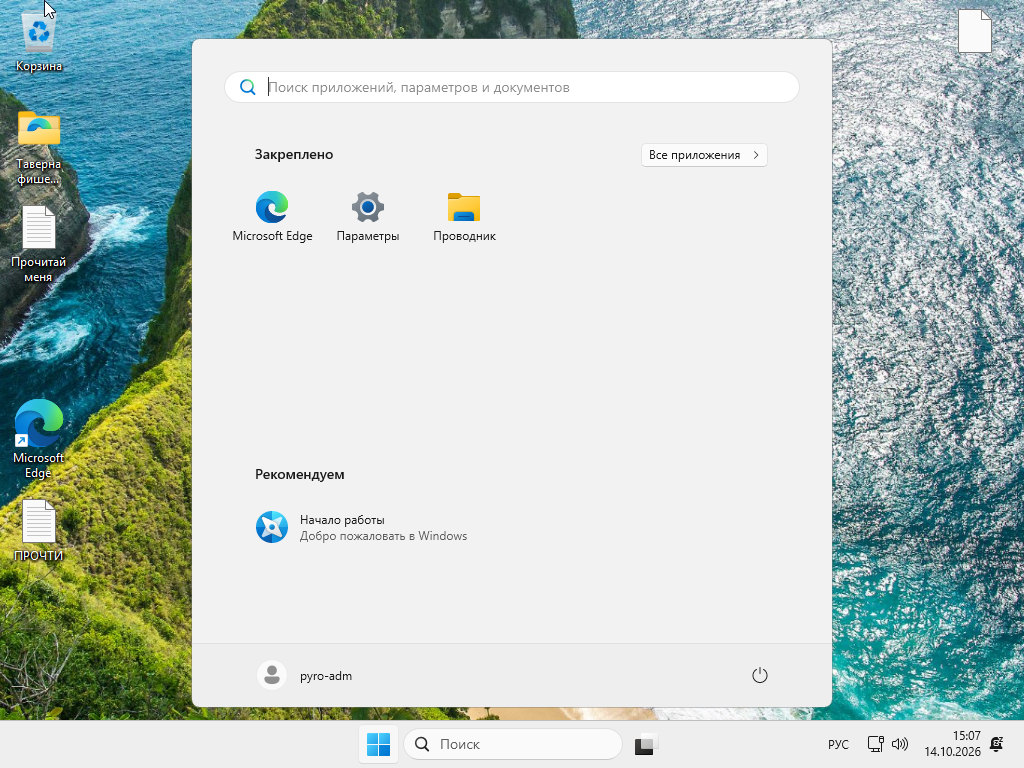Click the Добро пожаловать в Windows text
Screen dimensions: 1024x768
coord(383,536)
